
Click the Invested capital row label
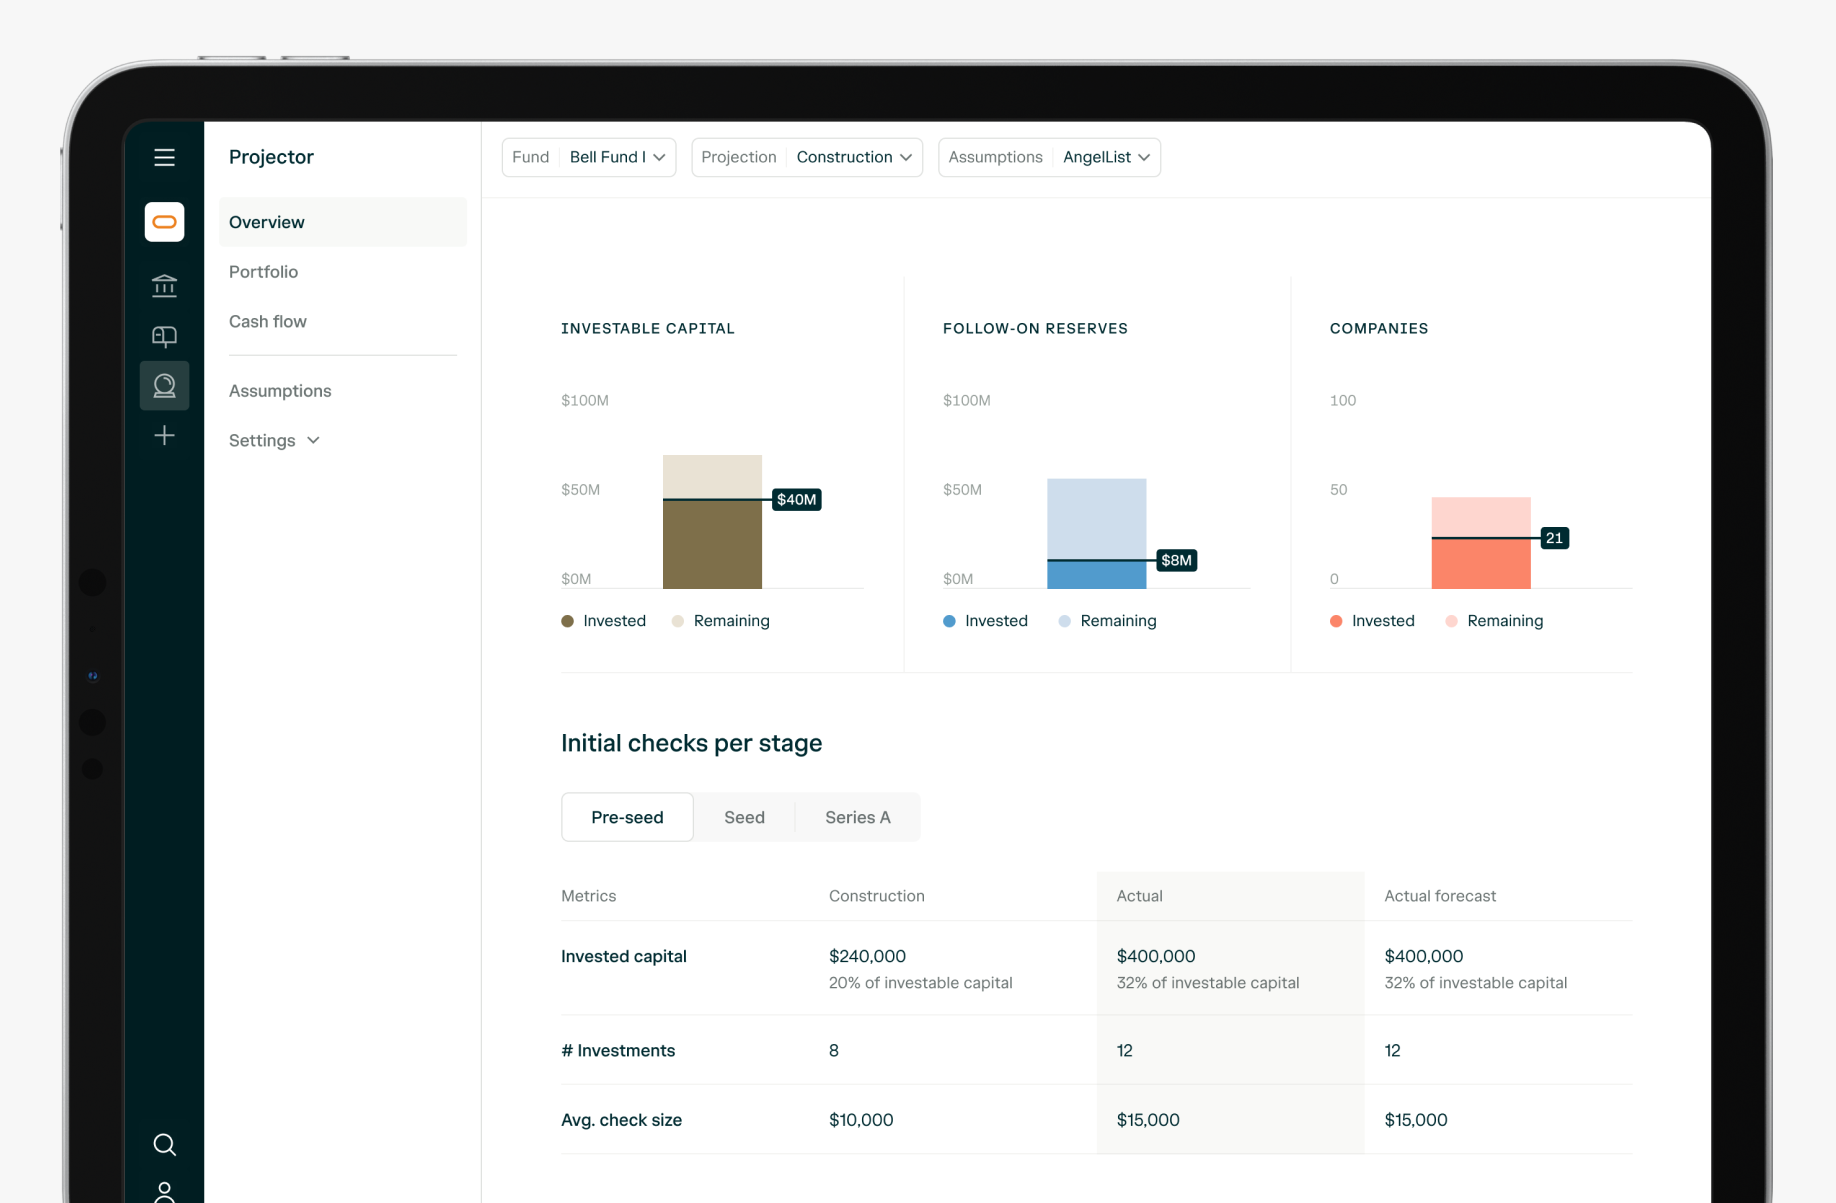623,956
